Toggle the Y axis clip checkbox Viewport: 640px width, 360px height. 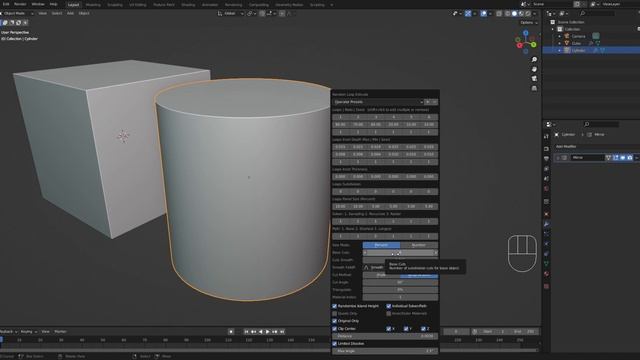[406, 329]
